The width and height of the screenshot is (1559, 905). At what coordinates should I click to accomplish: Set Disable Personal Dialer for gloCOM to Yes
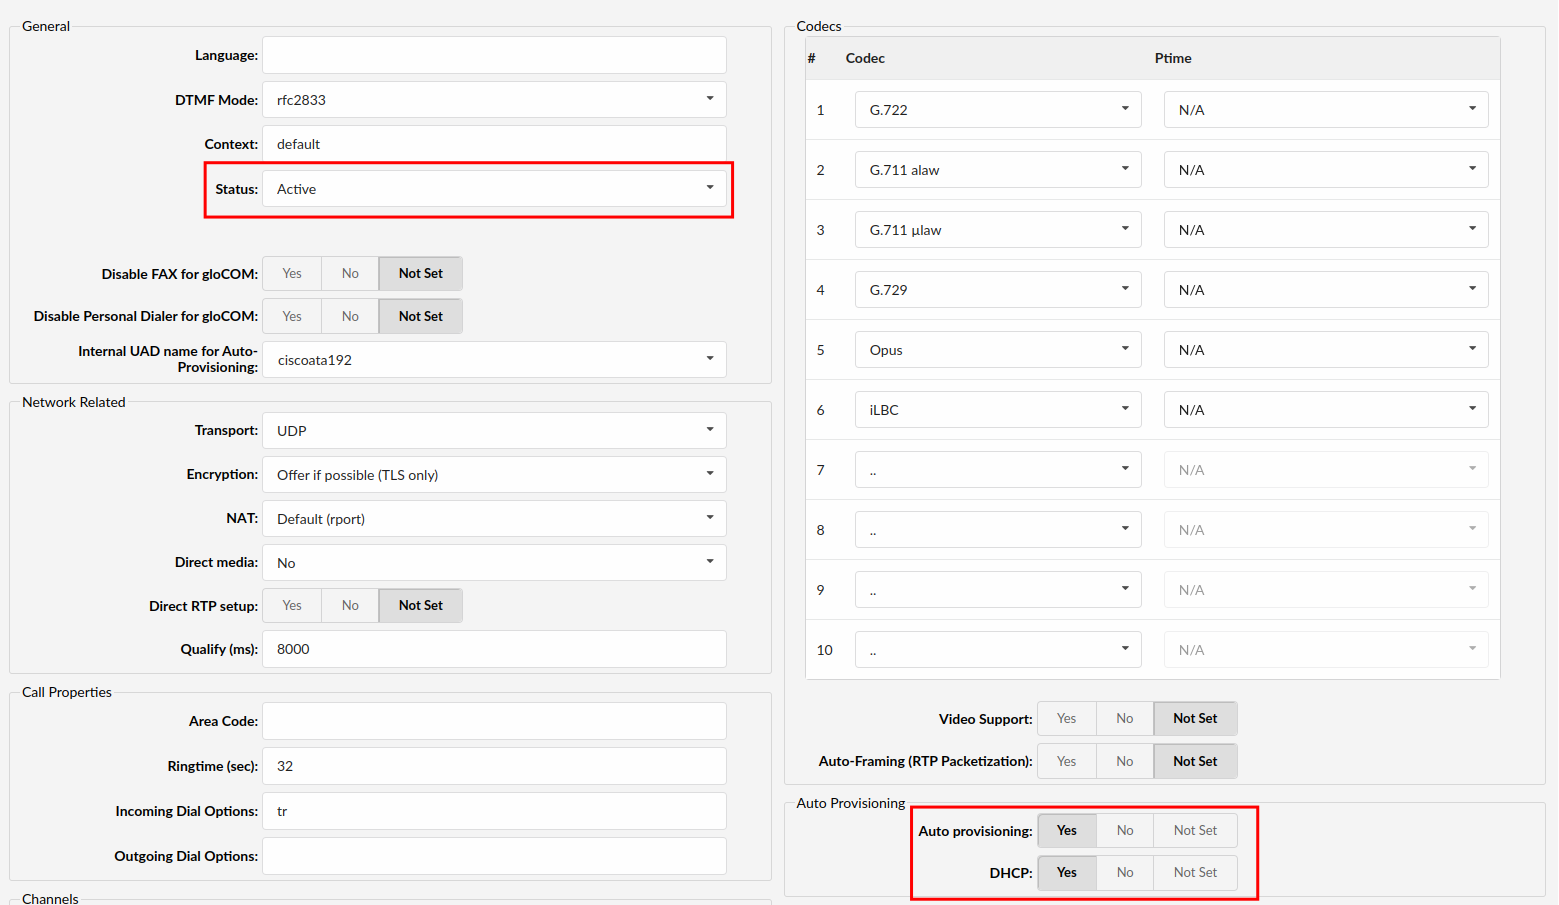pyautogui.click(x=292, y=316)
